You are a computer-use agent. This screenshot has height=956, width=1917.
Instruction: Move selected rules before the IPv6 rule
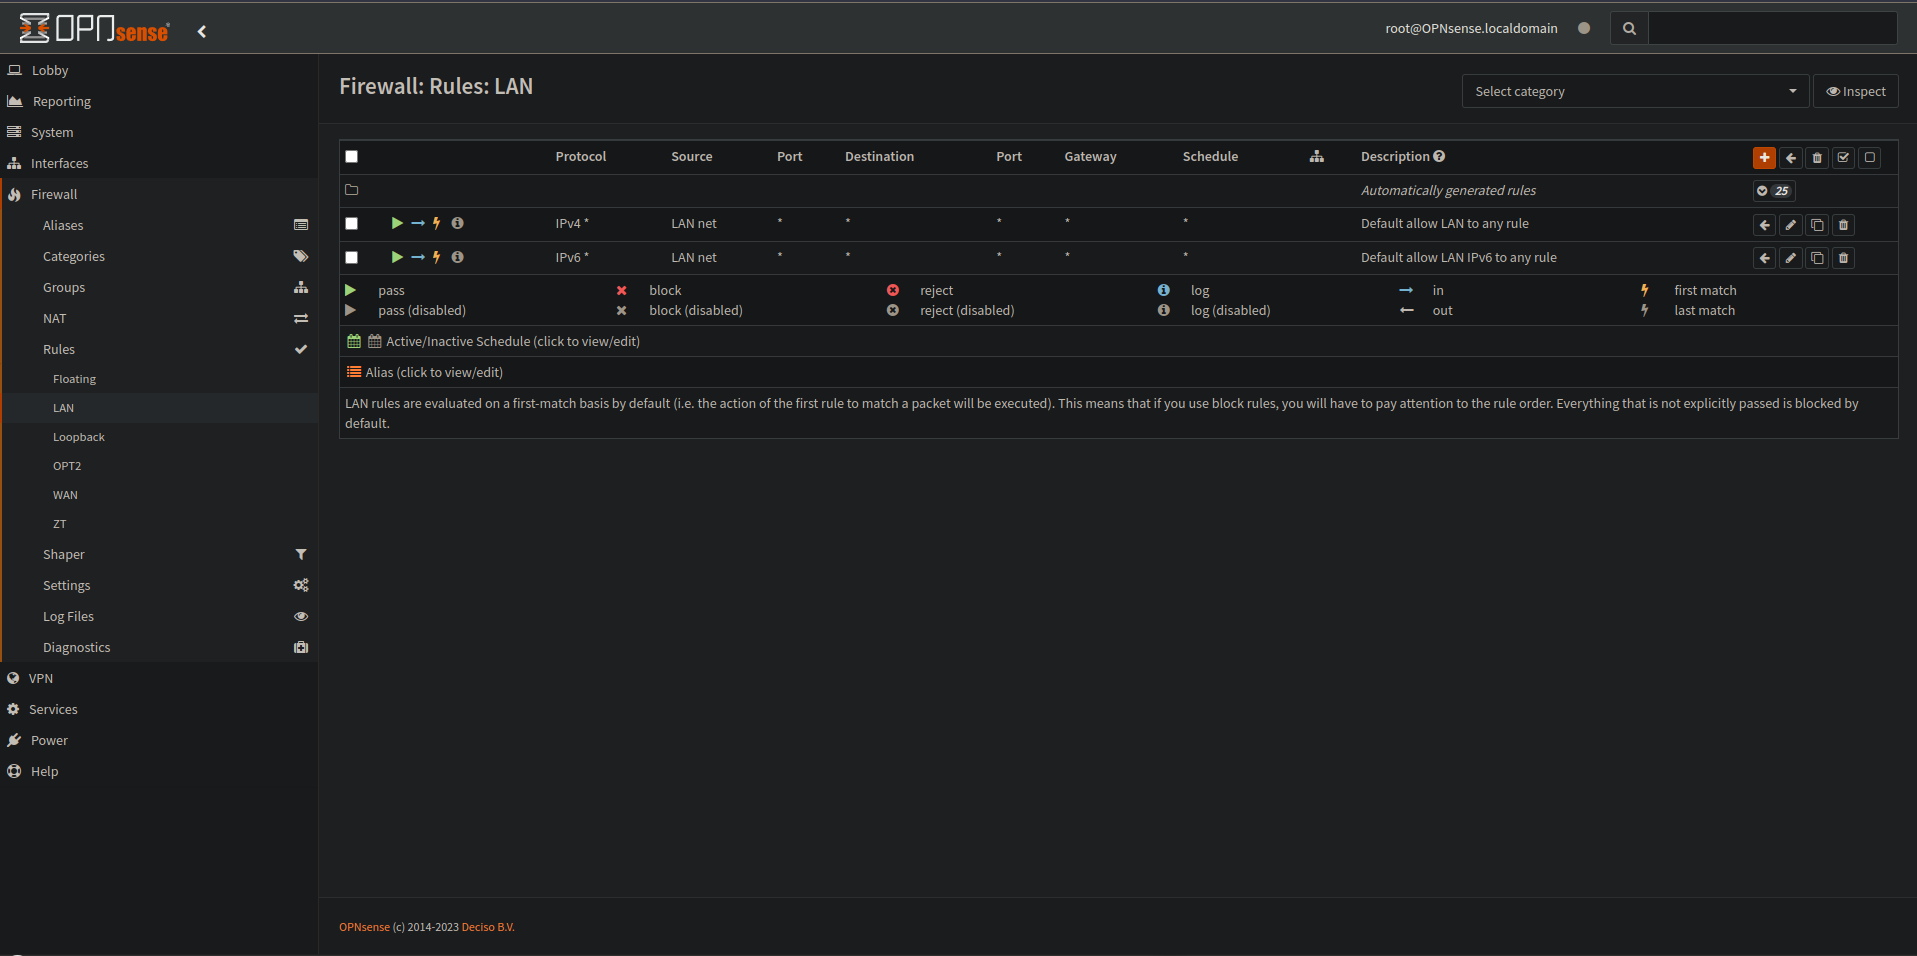tap(1764, 258)
